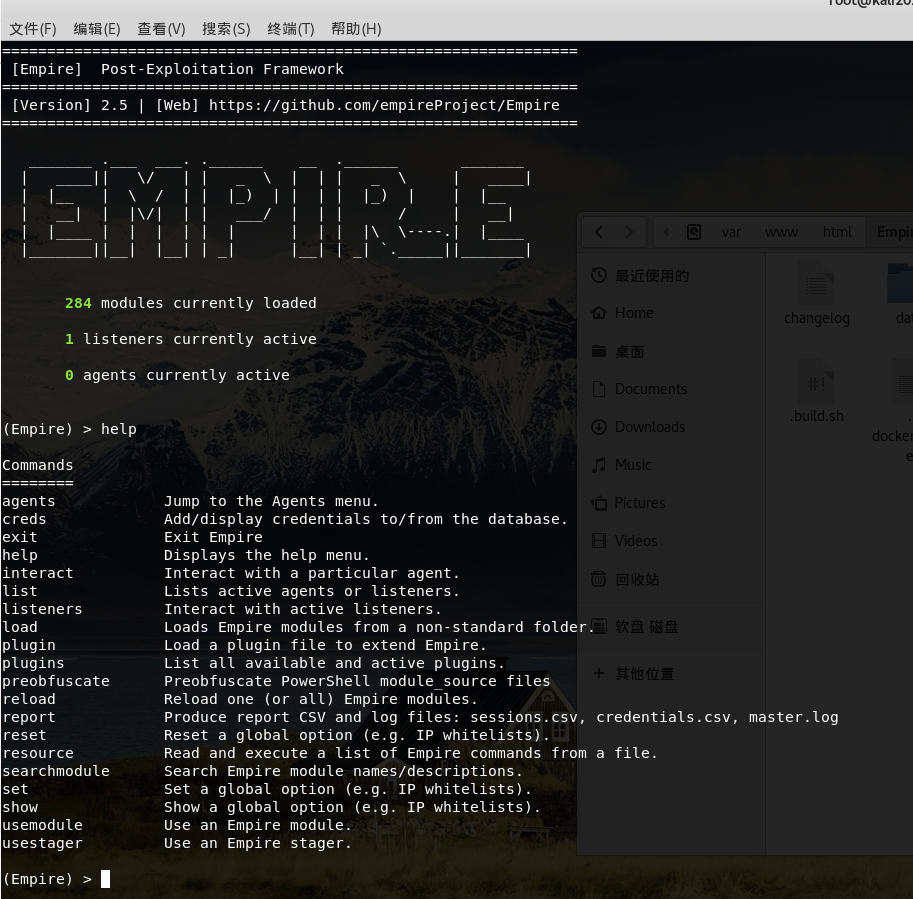Open the 编辑(E) menu
Screen dimensions: 913x899
pos(97,28)
